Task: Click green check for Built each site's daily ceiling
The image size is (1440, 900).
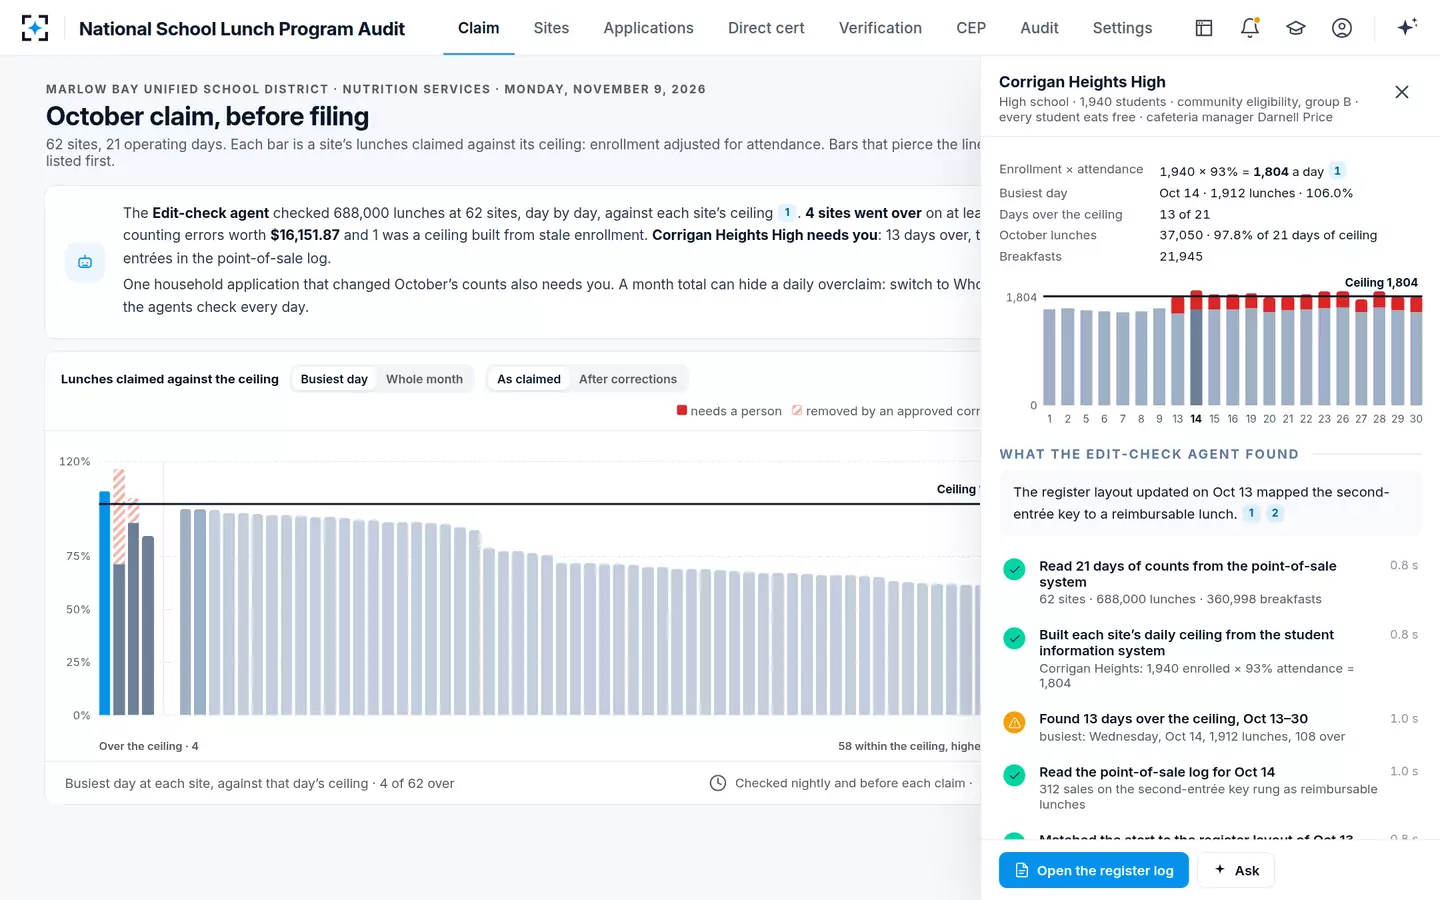Action: [1014, 638]
